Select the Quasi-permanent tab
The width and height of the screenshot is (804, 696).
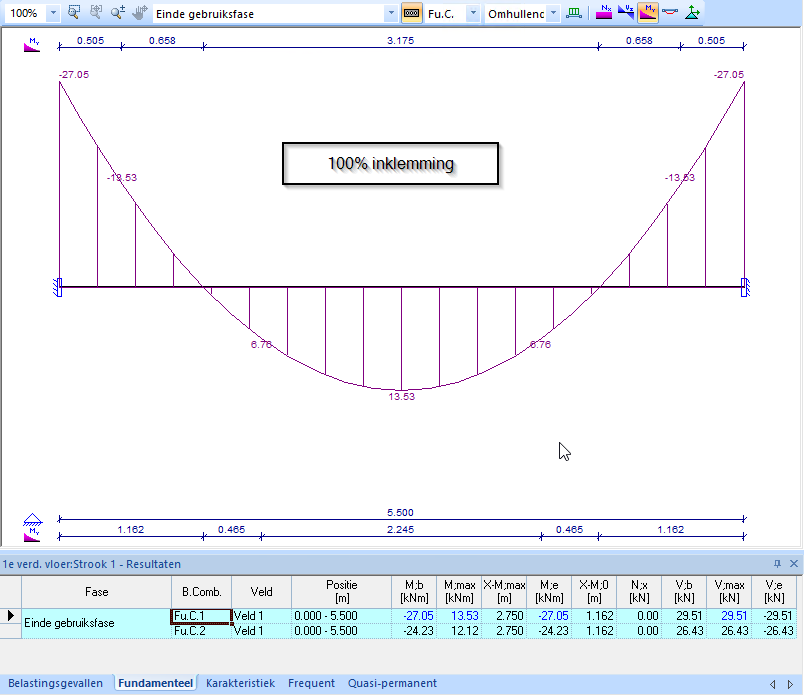click(392, 684)
